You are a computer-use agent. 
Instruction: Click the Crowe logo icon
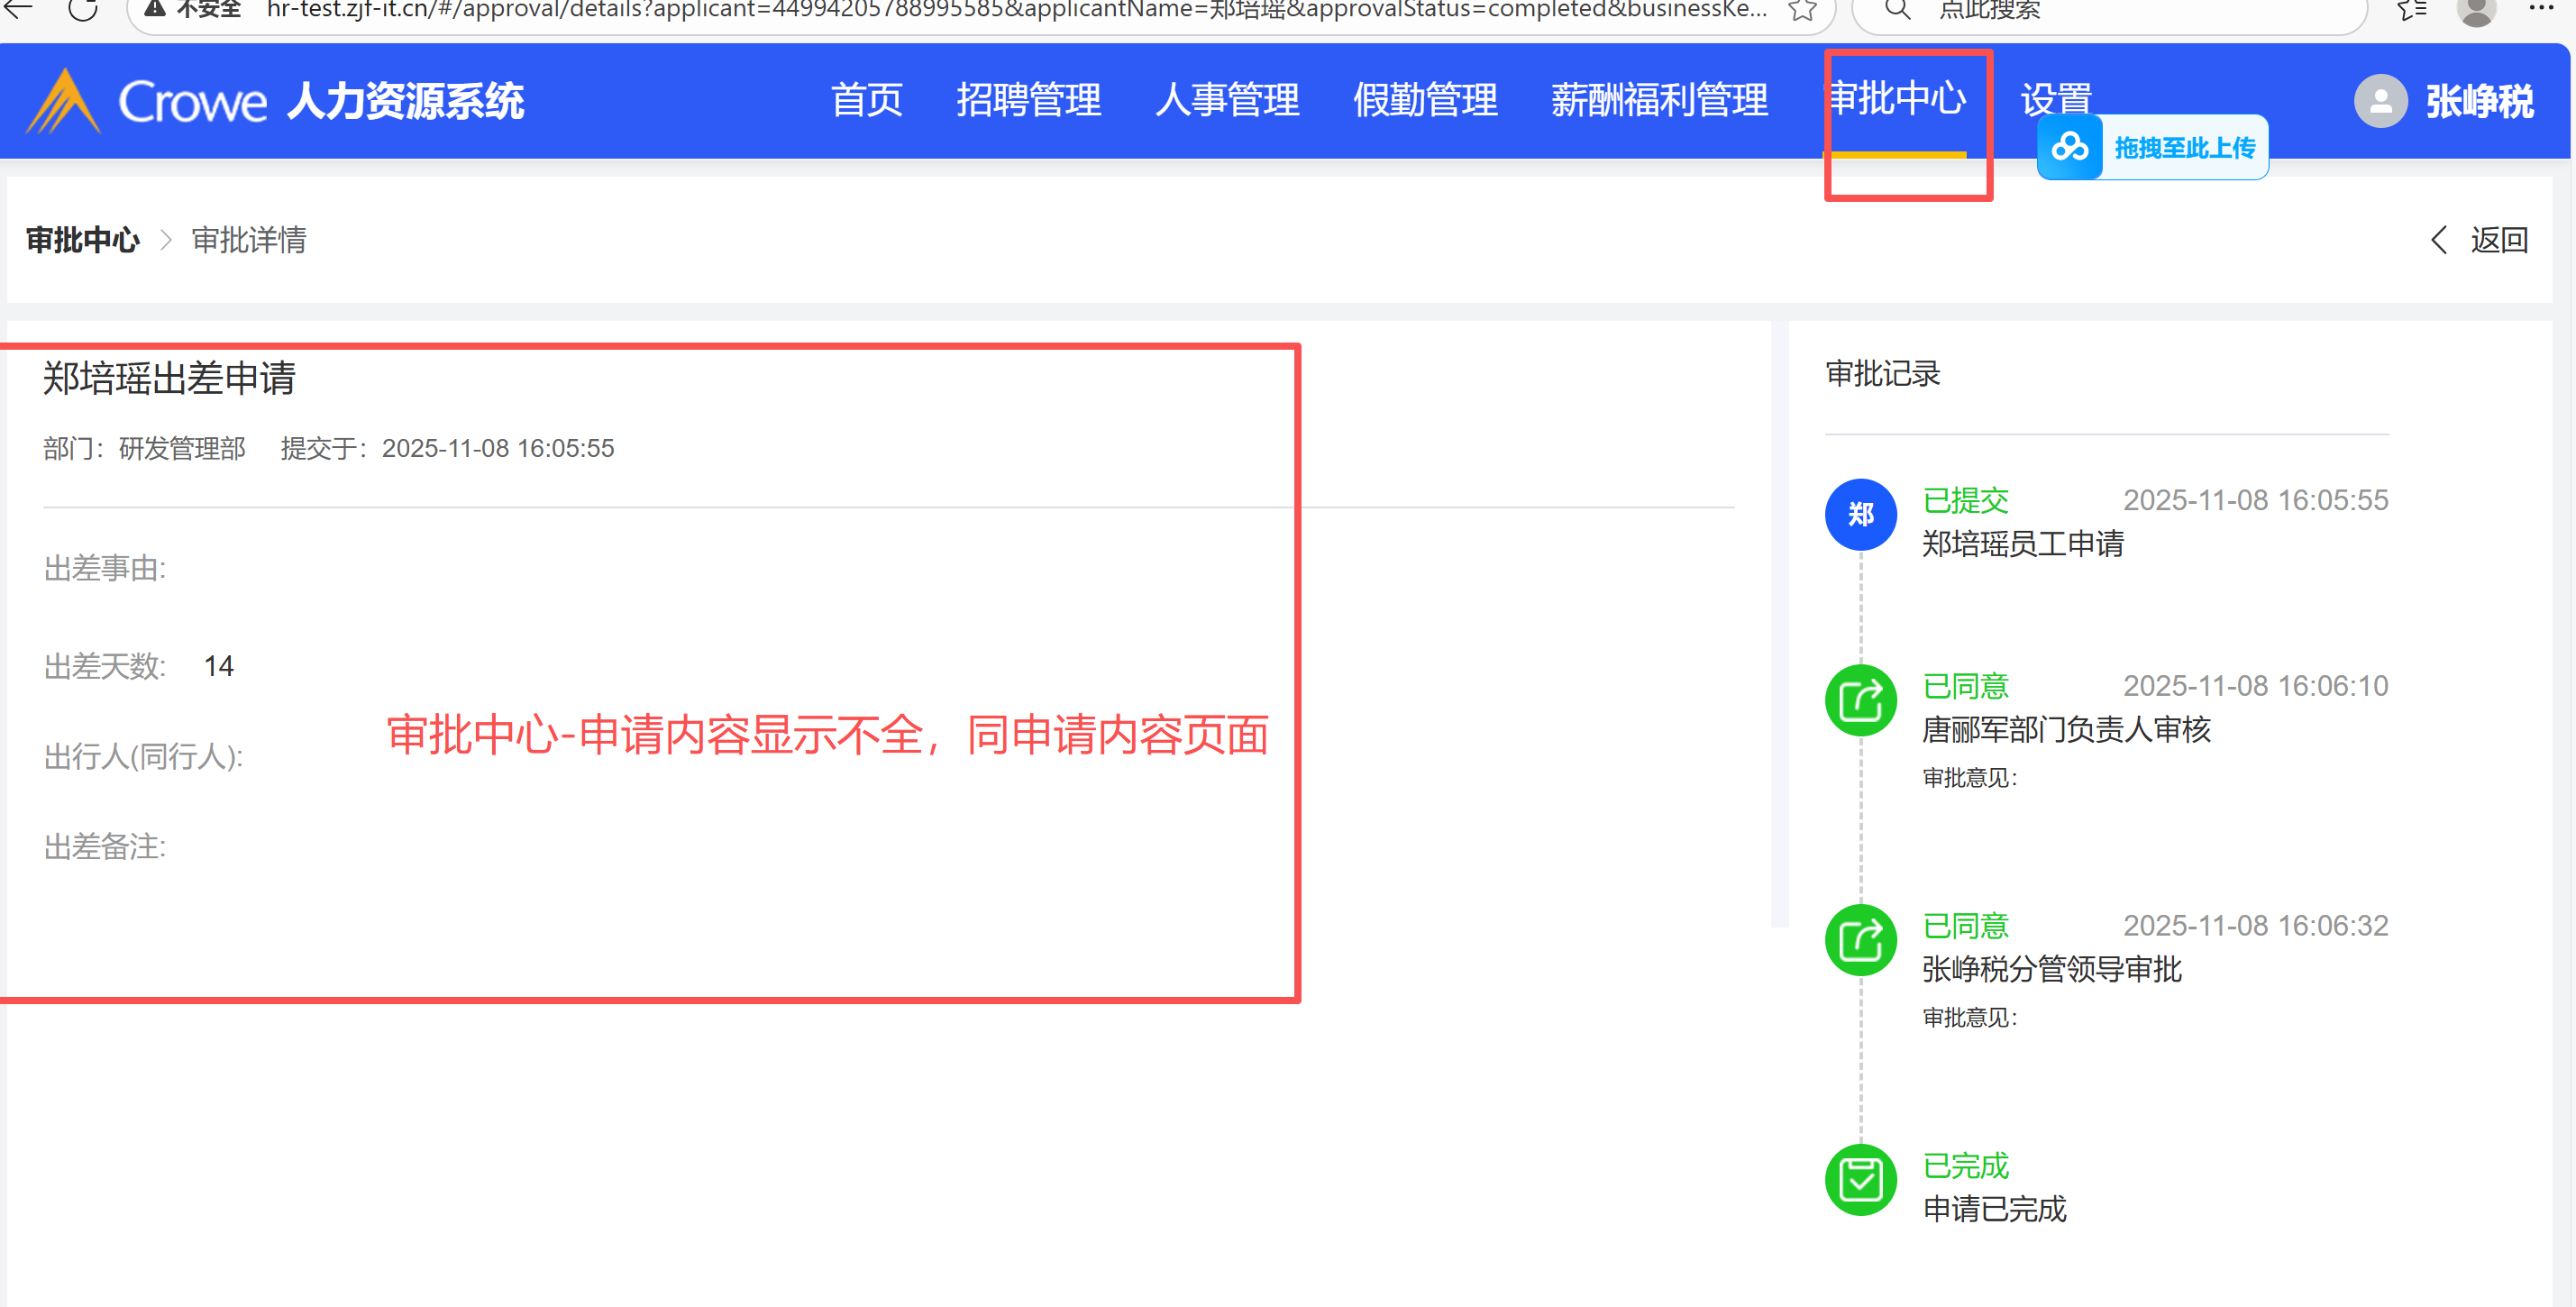pos(62,101)
